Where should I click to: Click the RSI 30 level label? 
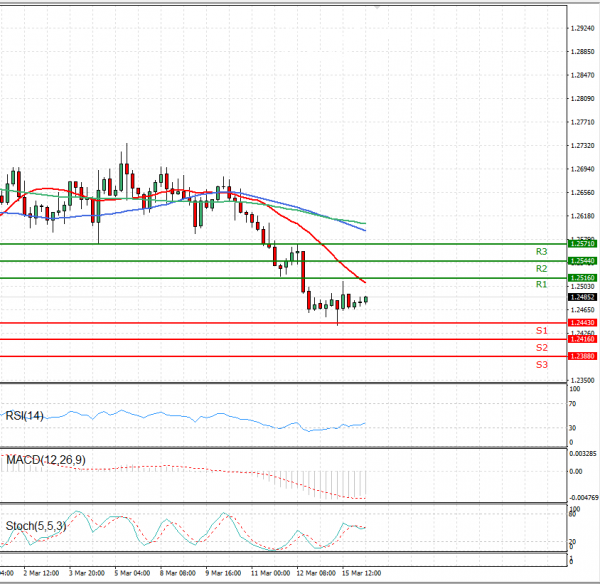click(x=572, y=428)
